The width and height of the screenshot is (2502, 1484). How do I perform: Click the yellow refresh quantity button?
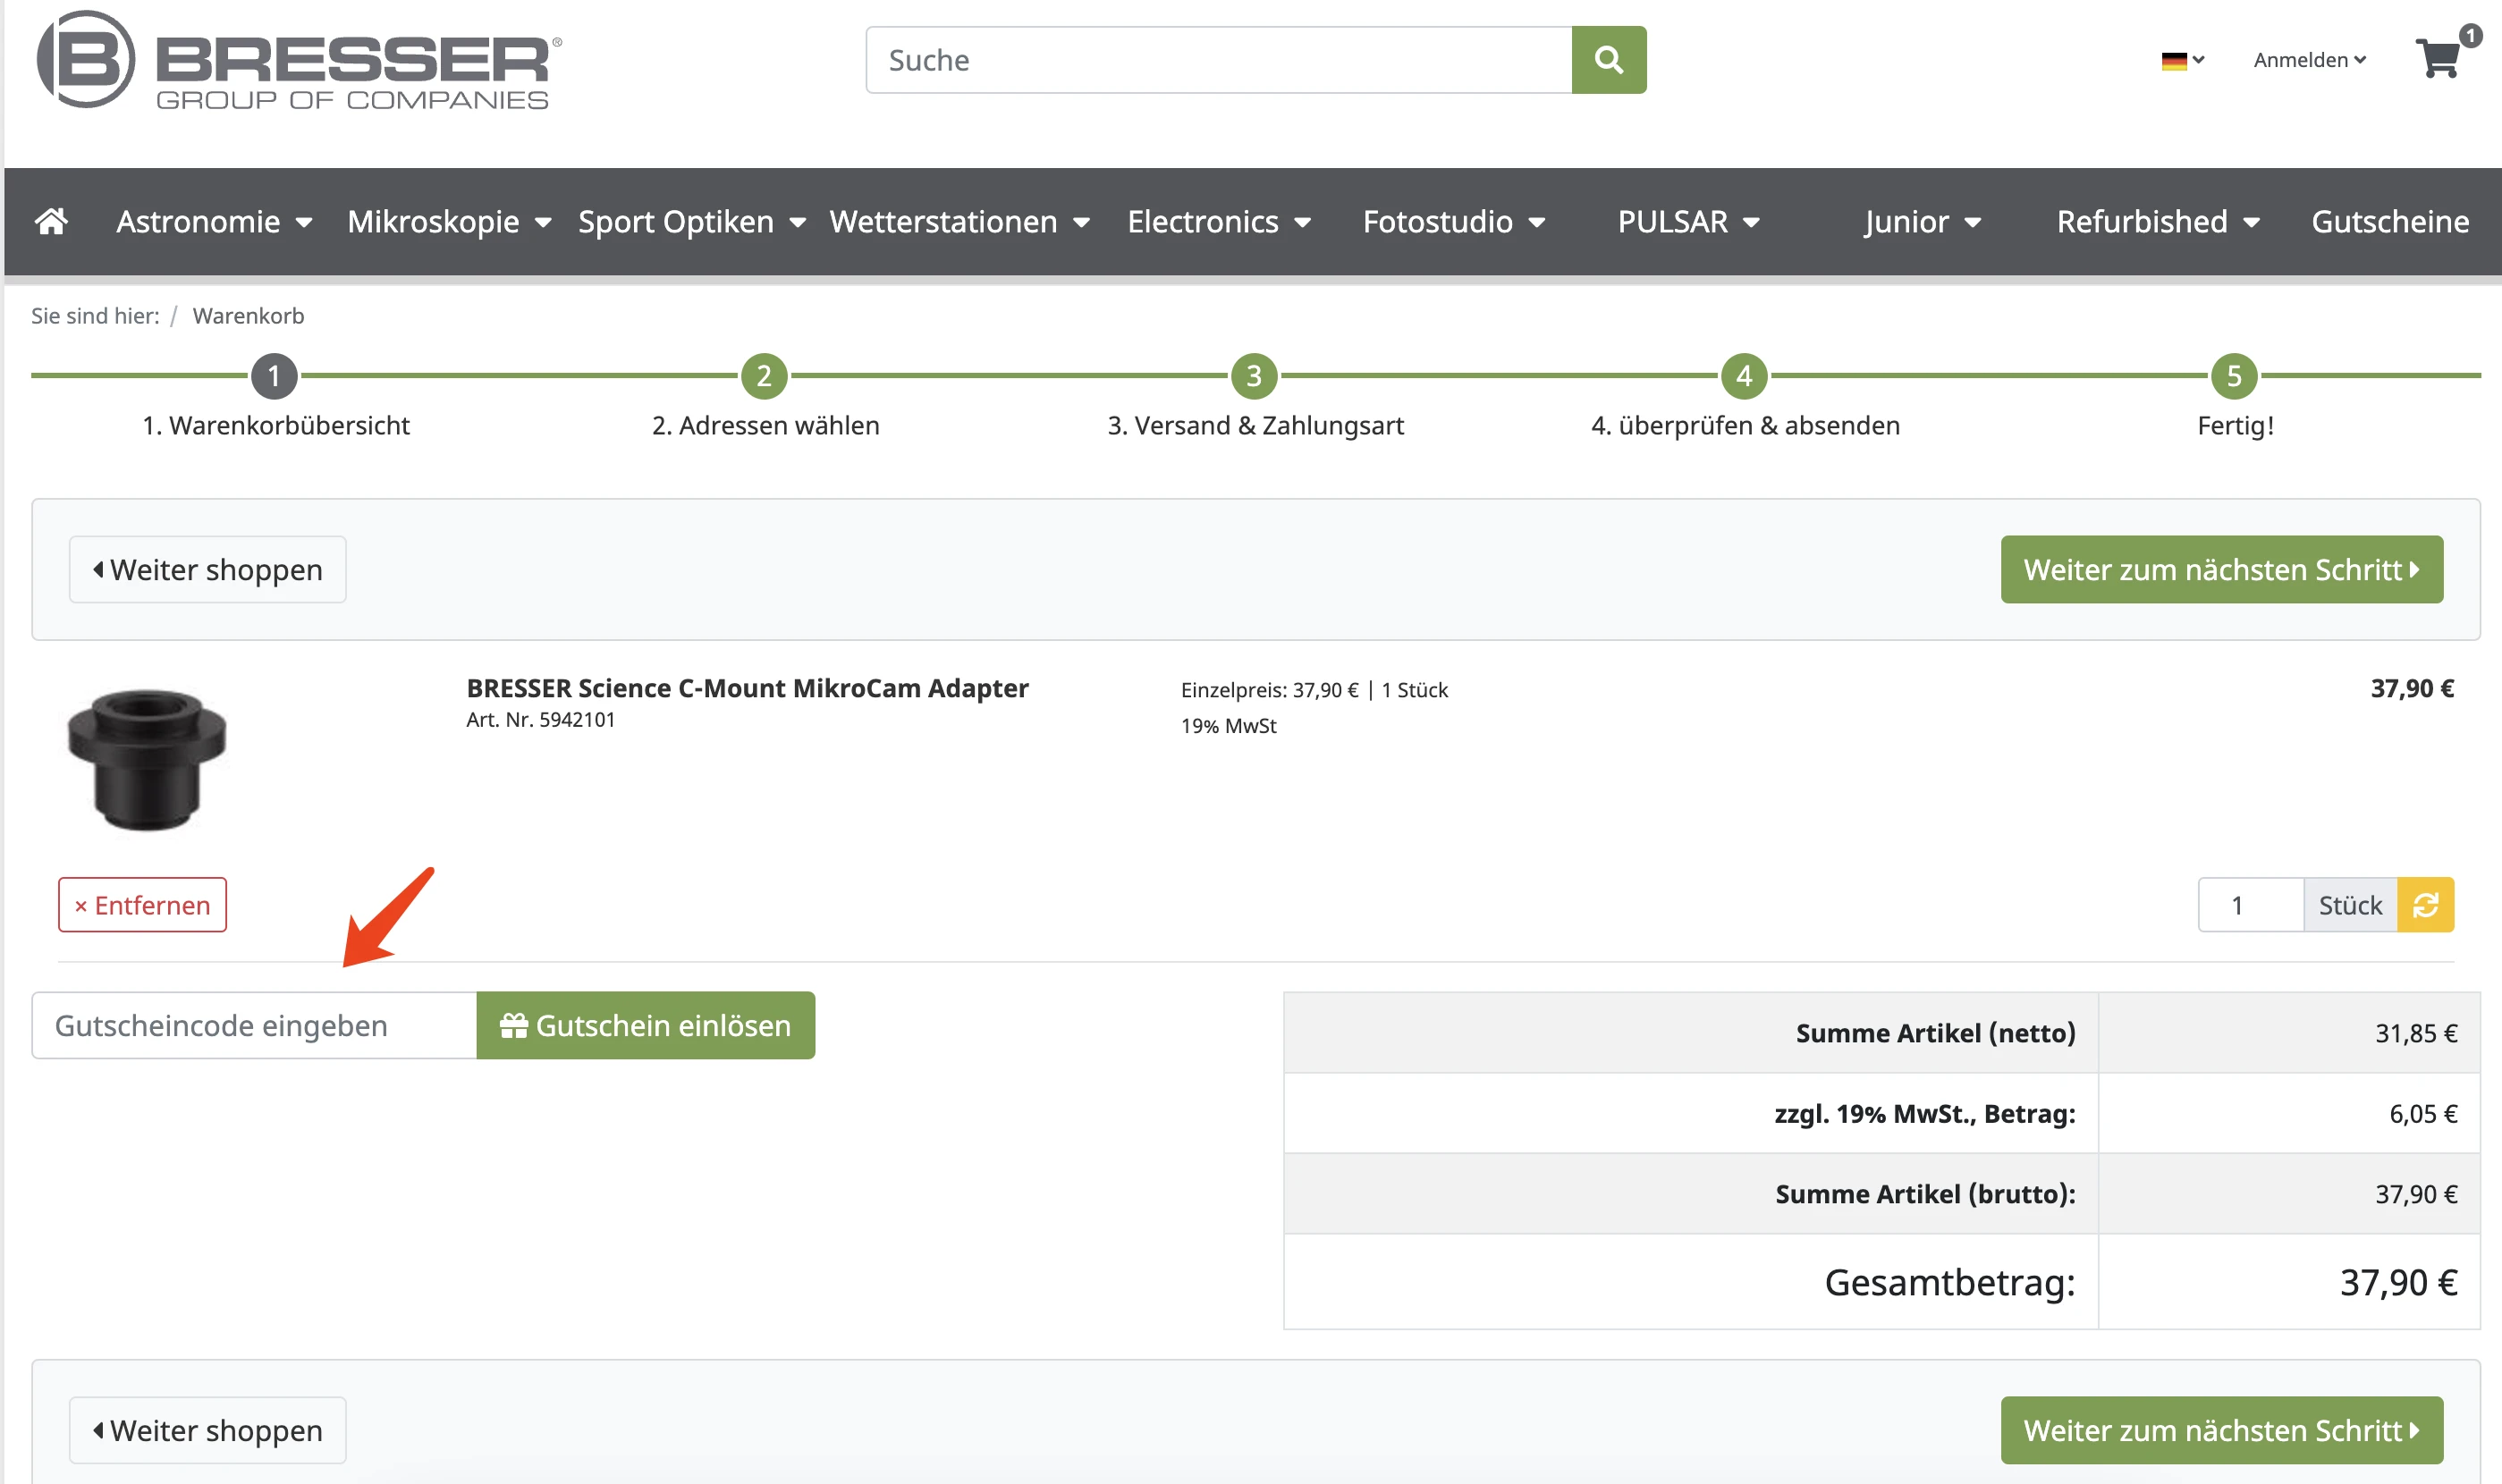[x=2425, y=905]
